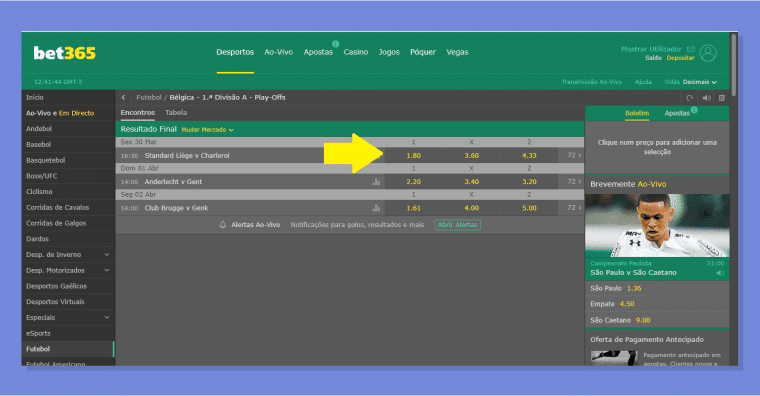Image resolution: width=760 pixels, height=396 pixels.
Task: Expand Desp. de Inverno in sidebar
Action: [68, 254]
